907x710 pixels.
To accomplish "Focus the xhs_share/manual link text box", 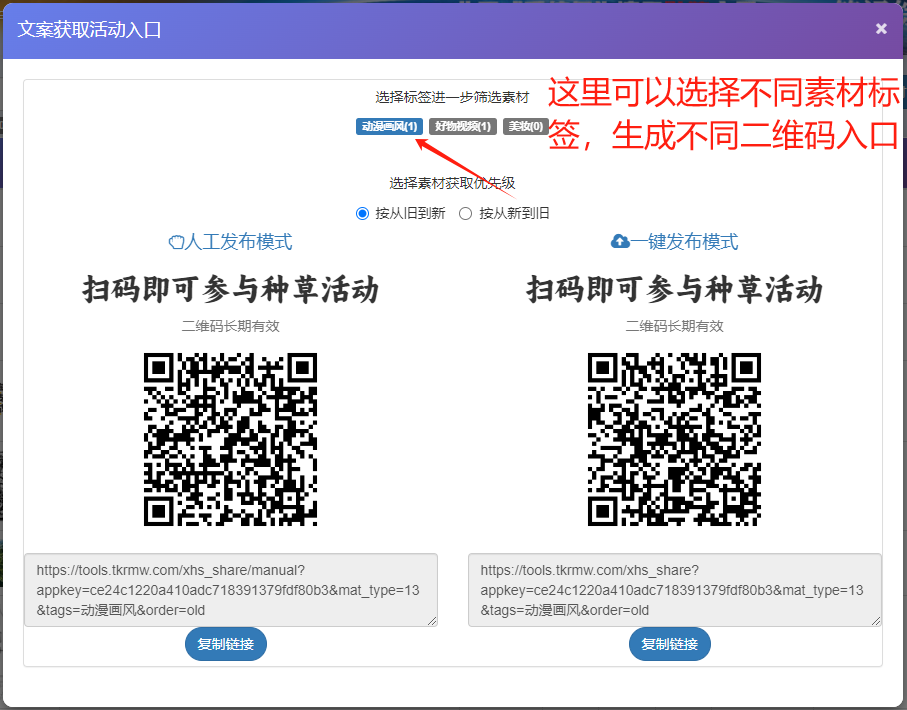I will coord(231,590).
